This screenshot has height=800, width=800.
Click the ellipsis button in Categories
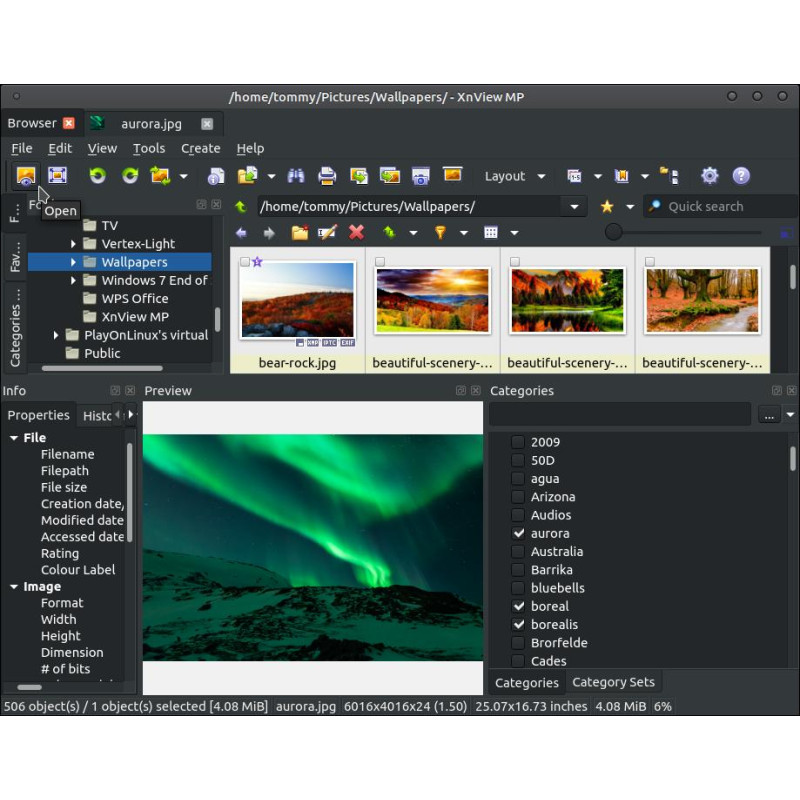pos(769,415)
